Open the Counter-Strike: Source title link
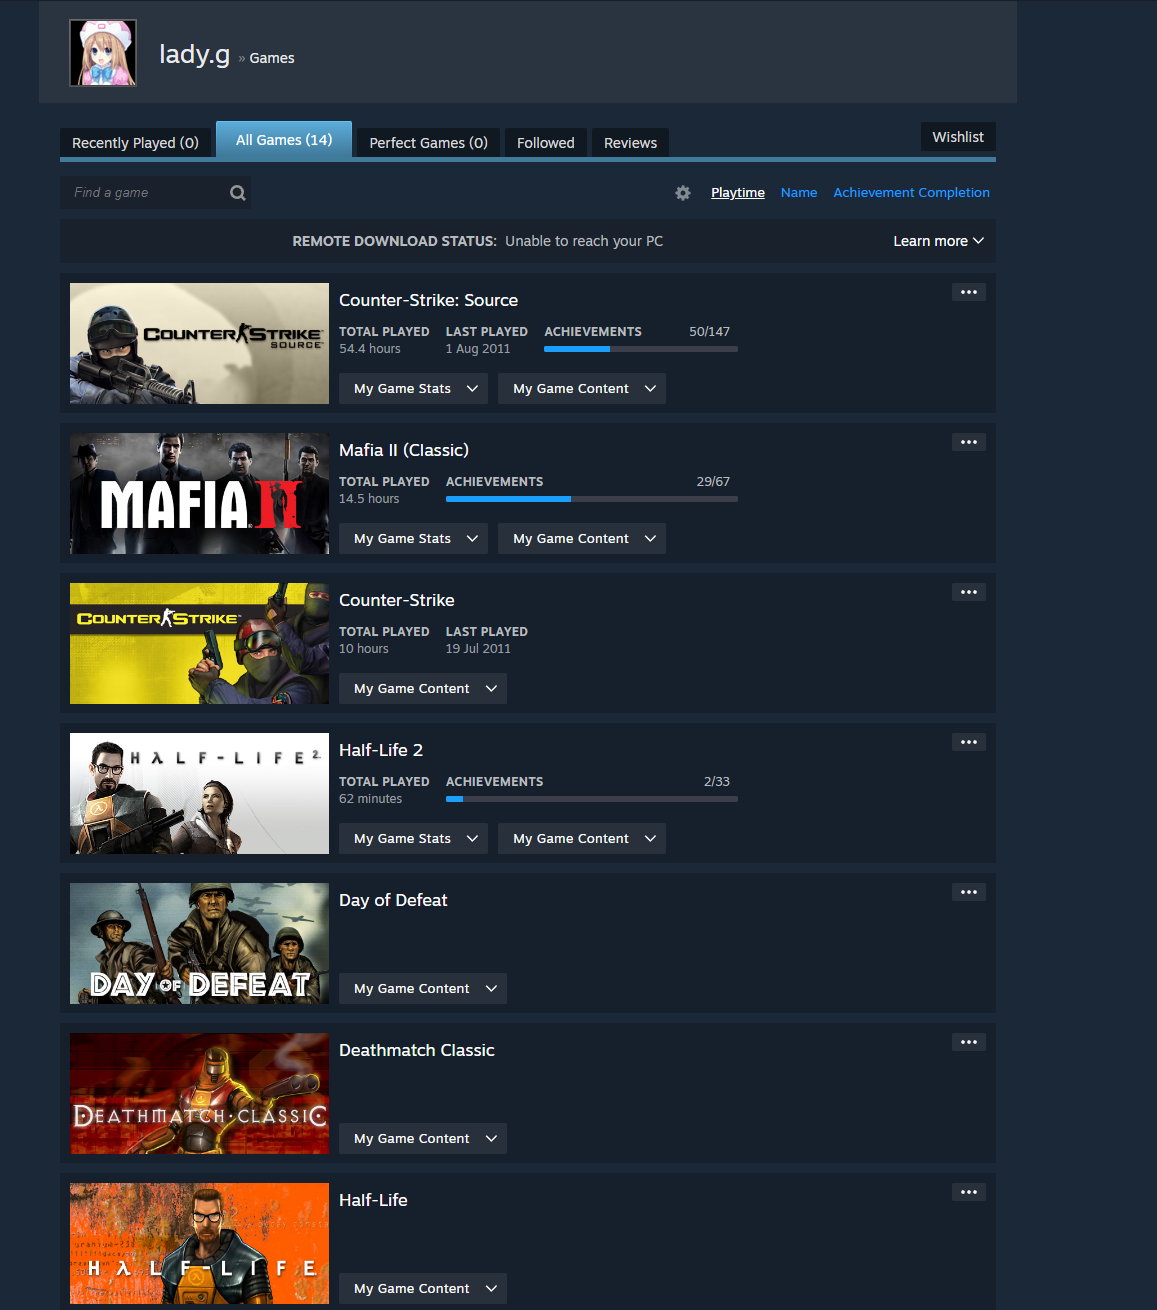Viewport: 1157px width, 1310px height. click(428, 300)
